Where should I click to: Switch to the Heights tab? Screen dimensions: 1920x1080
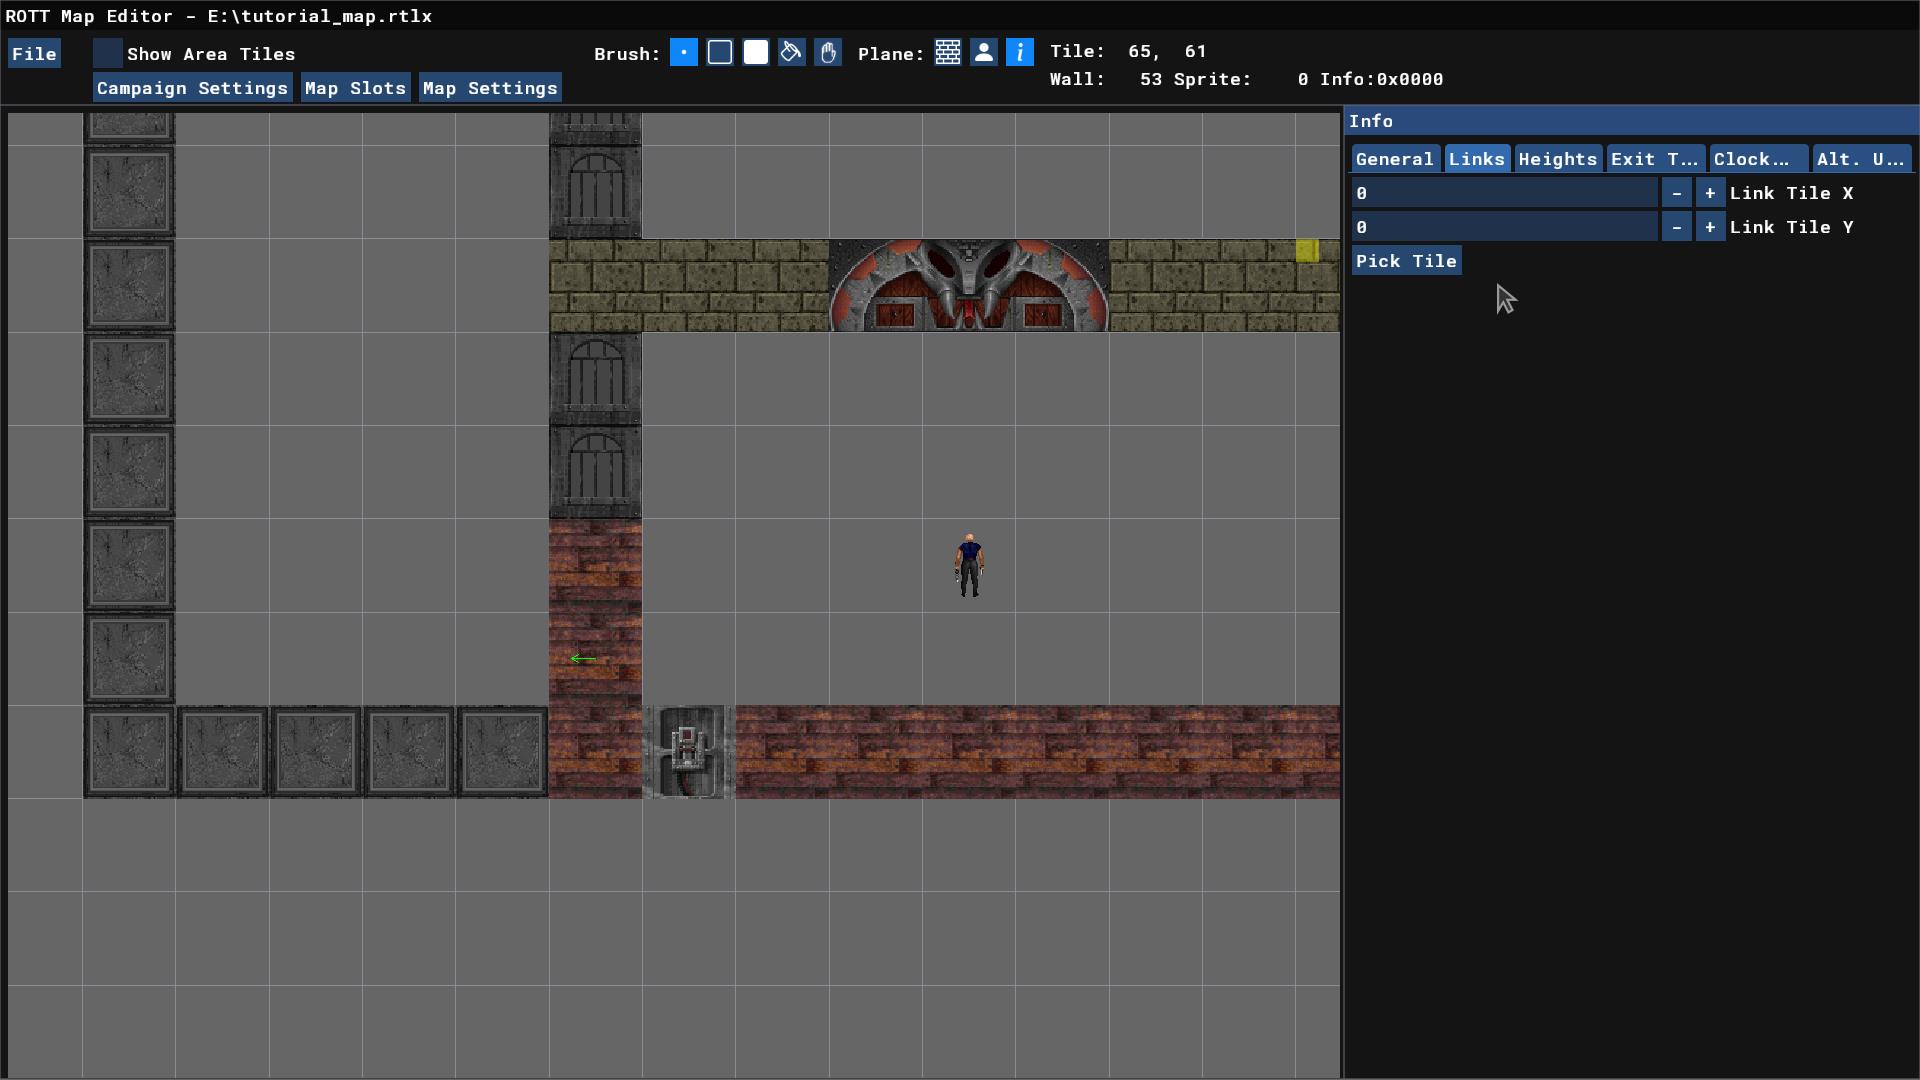(1557, 159)
